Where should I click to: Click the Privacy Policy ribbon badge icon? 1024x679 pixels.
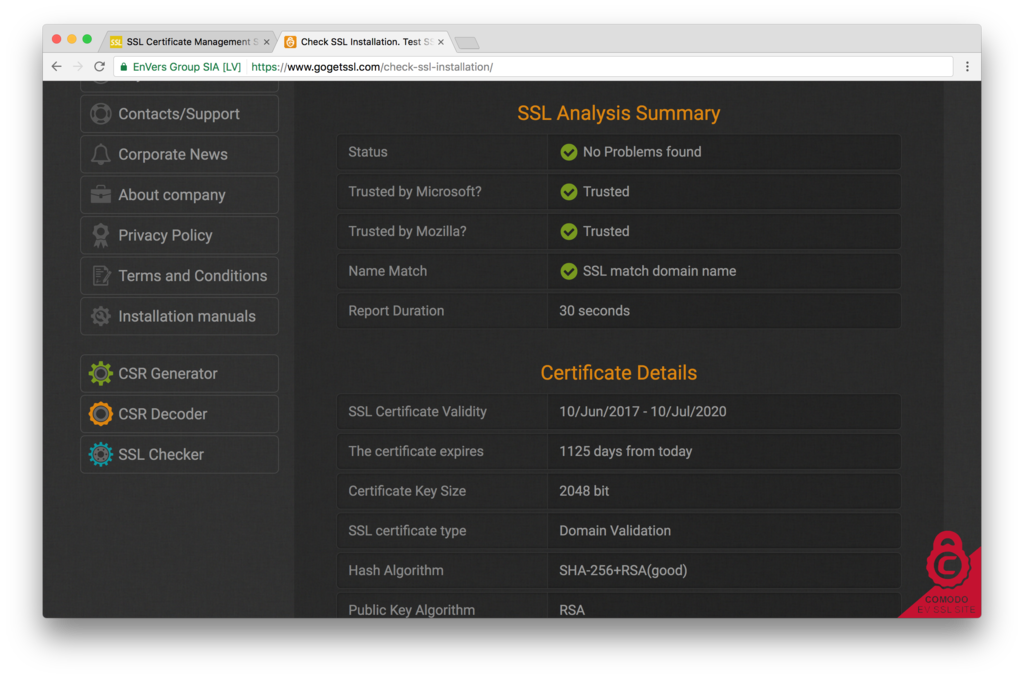tap(101, 235)
